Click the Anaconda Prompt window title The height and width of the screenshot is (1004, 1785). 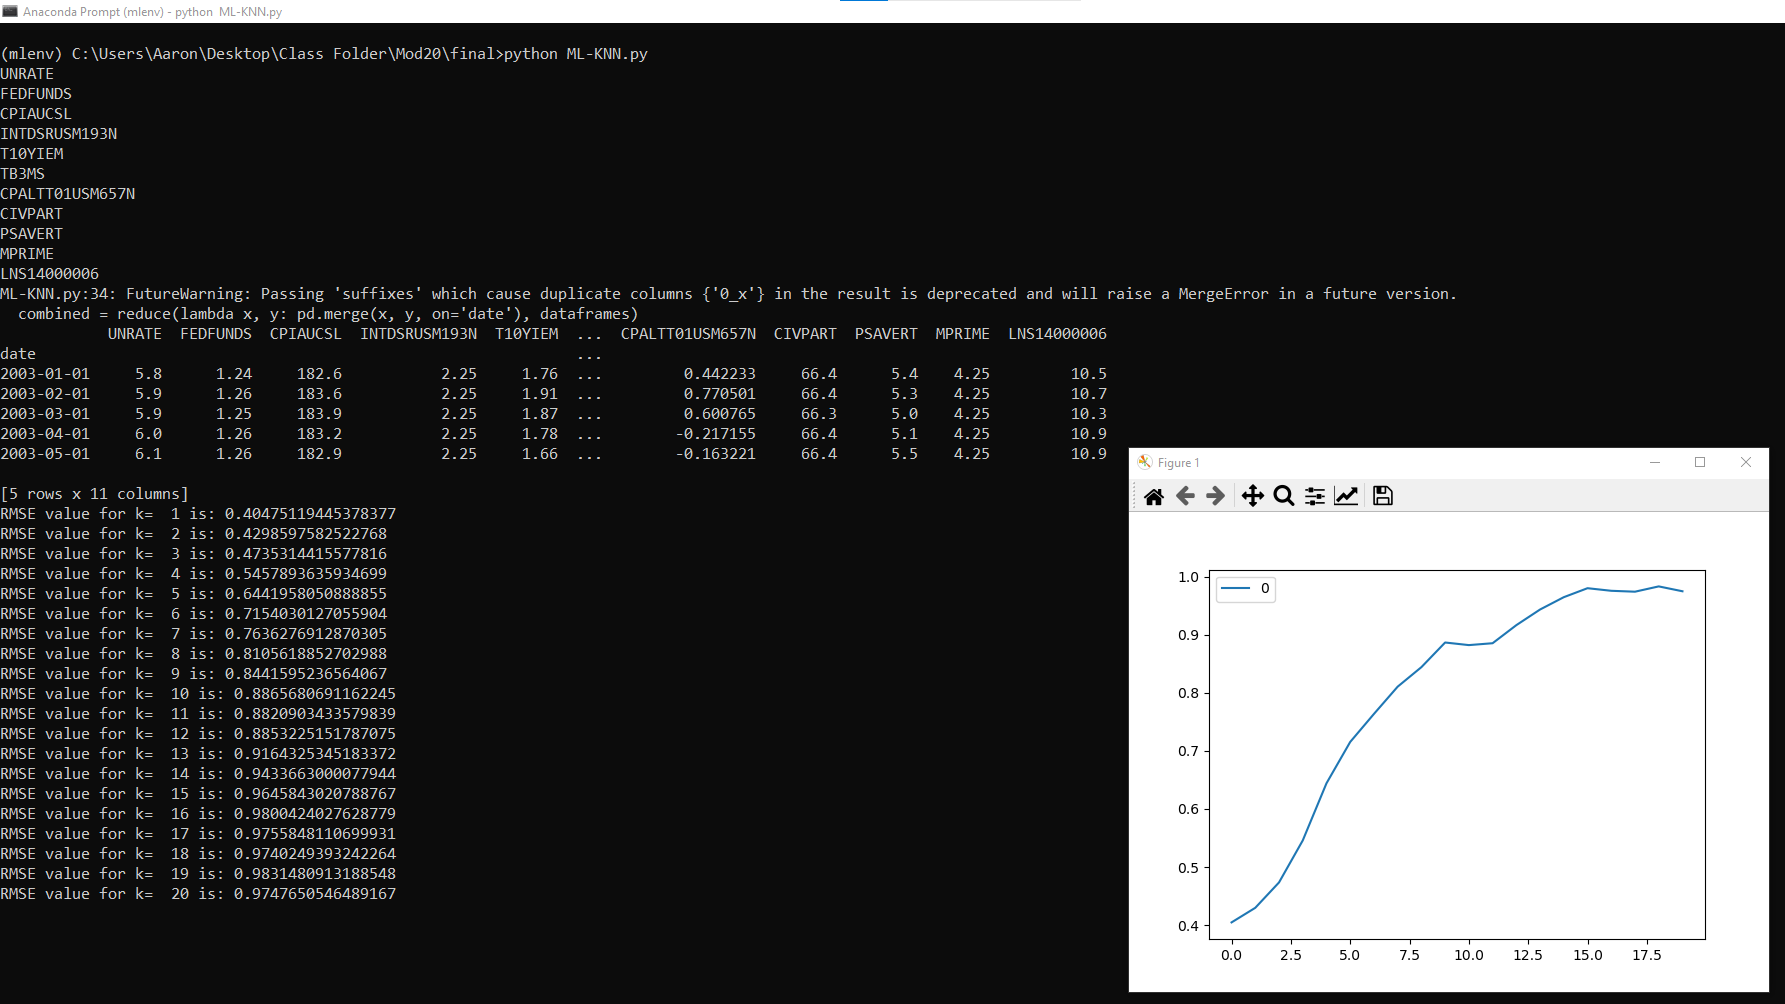click(x=153, y=12)
